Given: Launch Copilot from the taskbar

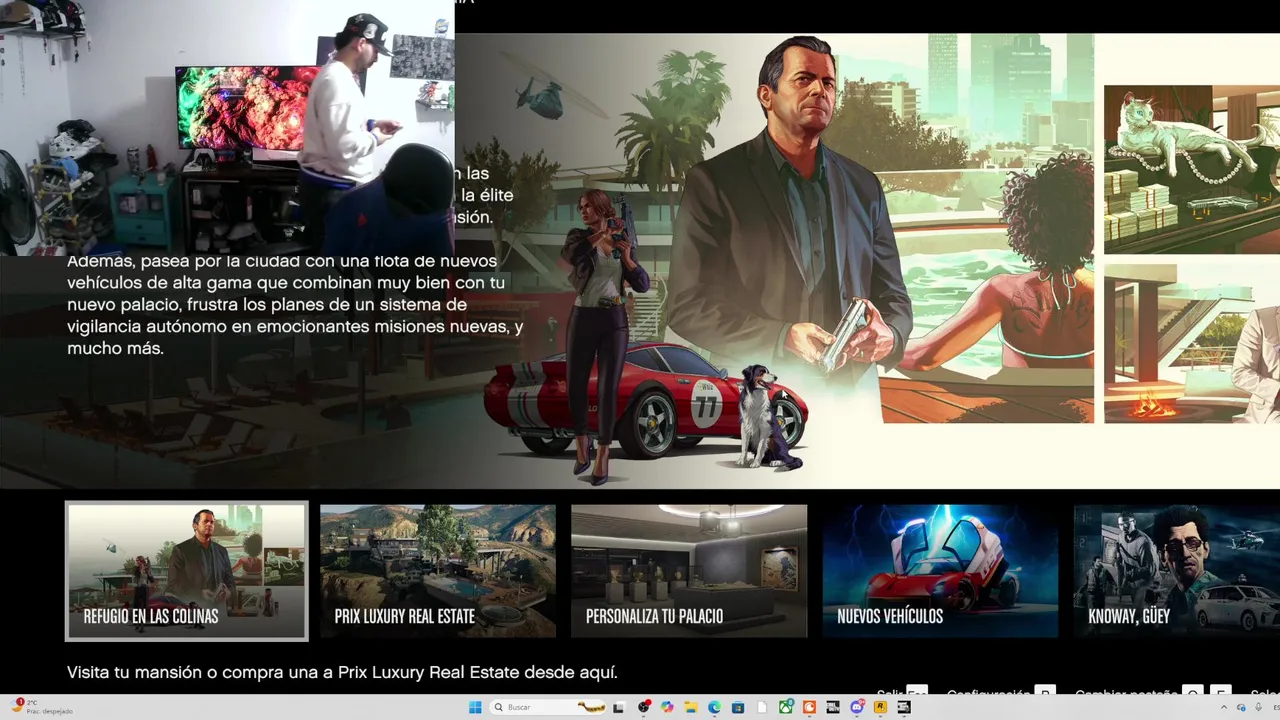Looking at the screenshot, I should [x=667, y=707].
